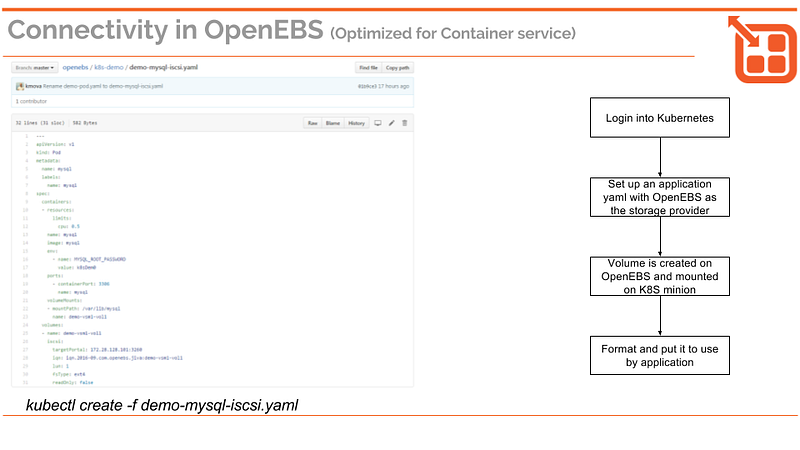Click the Raw button
This screenshot has height=450, width=800.
pyautogui.click(x=313, y=123)
